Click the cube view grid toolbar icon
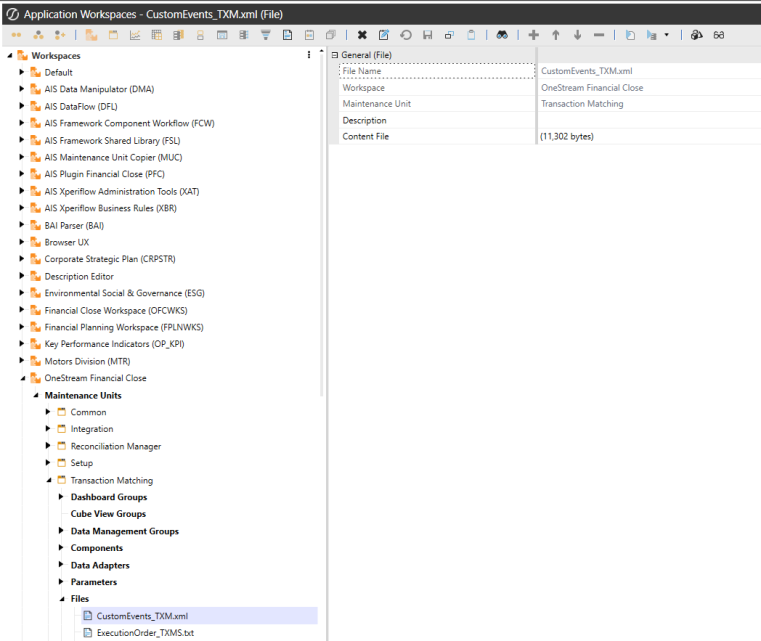The height and width of the screenshot is (641, 761). [157, 35]
